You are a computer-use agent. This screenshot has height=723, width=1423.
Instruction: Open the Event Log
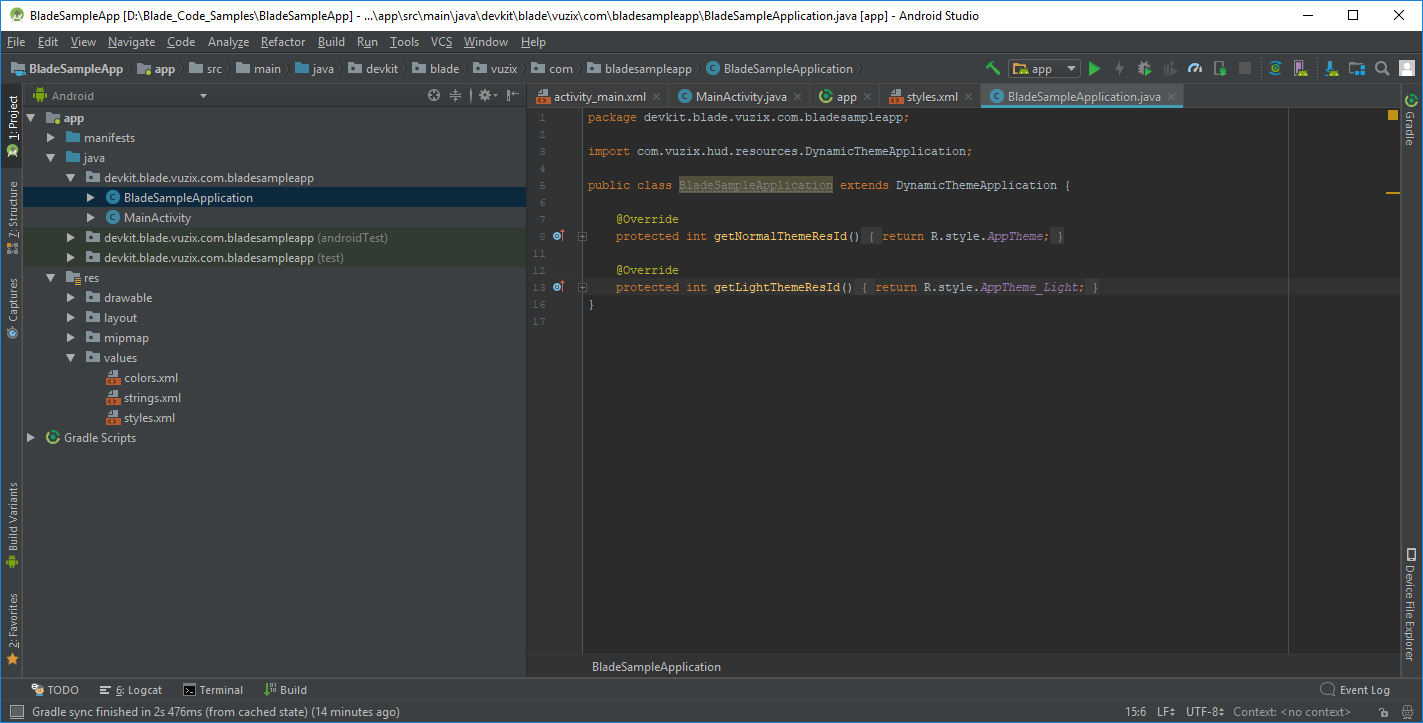tap(1355, 690)
